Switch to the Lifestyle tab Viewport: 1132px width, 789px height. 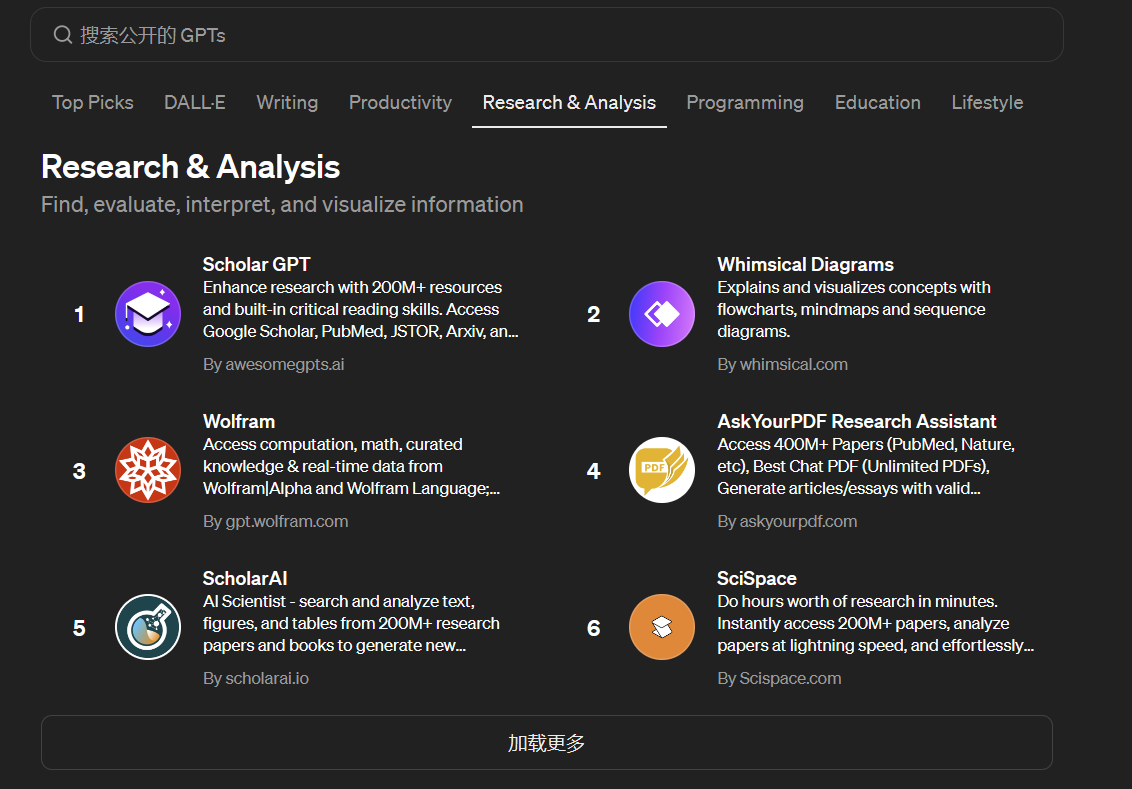coord(988,103)
